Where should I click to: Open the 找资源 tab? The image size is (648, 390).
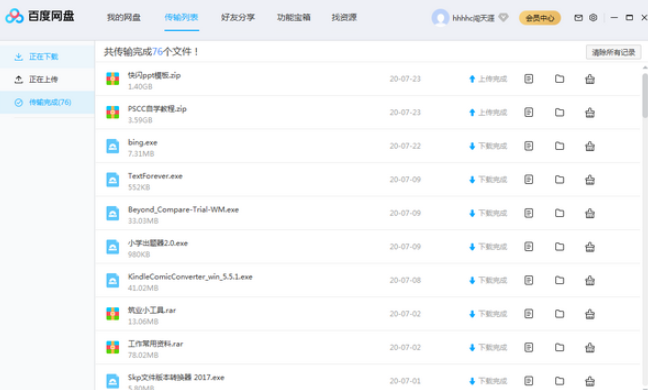point(344,17)
